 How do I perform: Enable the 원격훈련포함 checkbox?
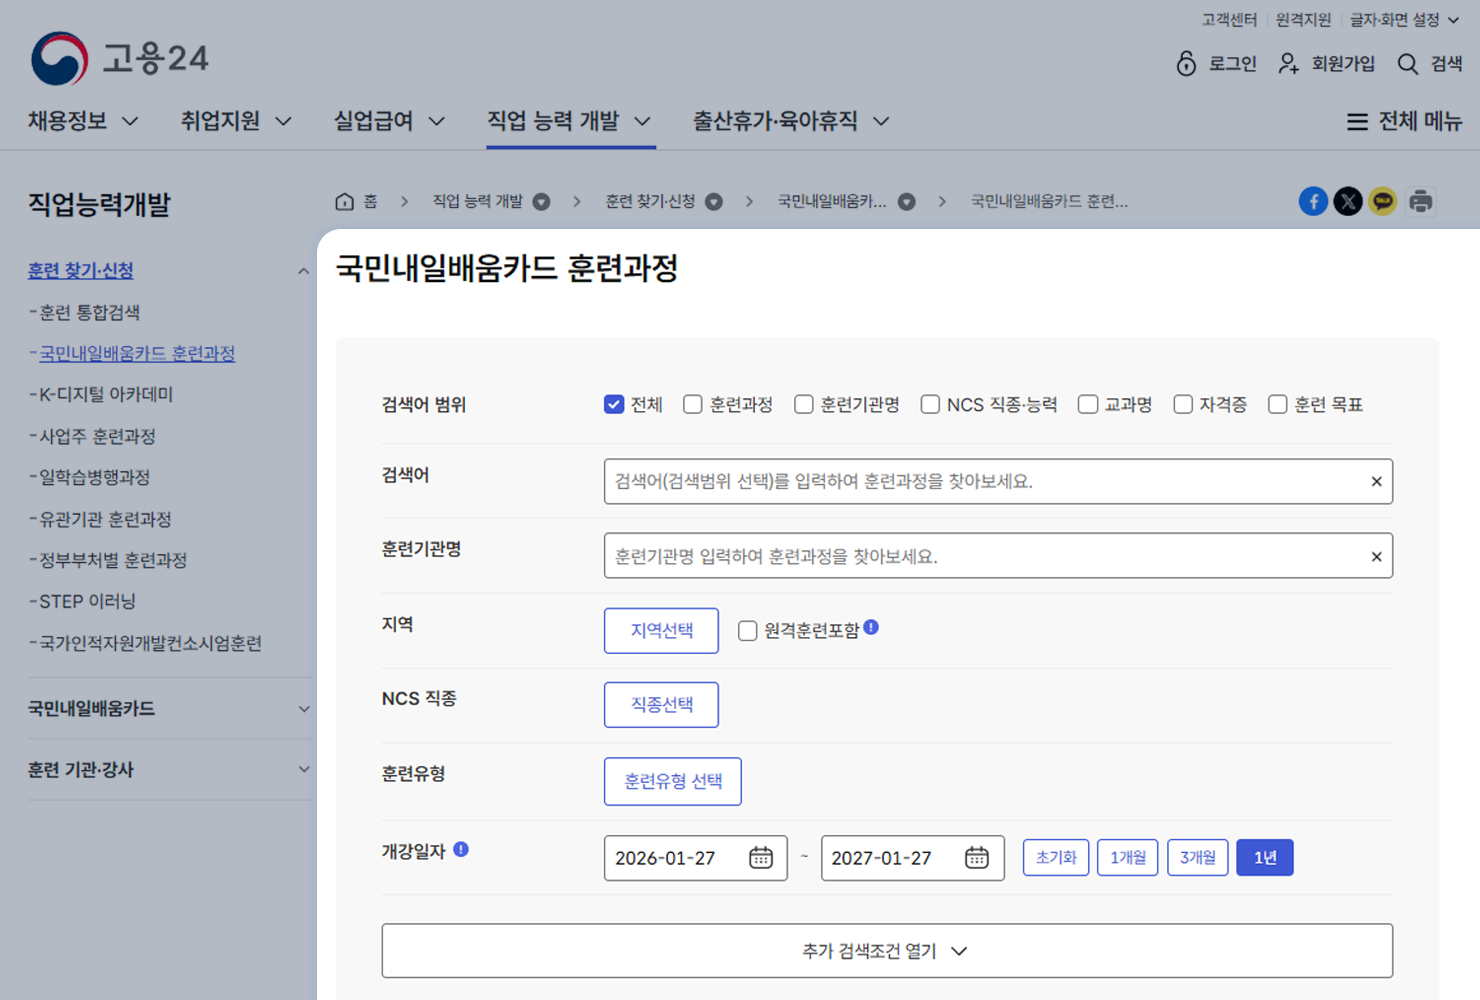(747, 630)
